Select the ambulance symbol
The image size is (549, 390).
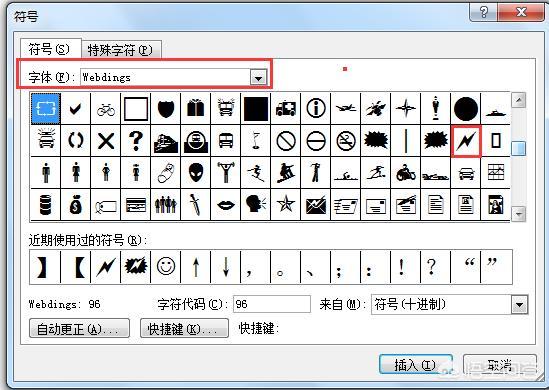pyautogui.click(x=286, y=109)
